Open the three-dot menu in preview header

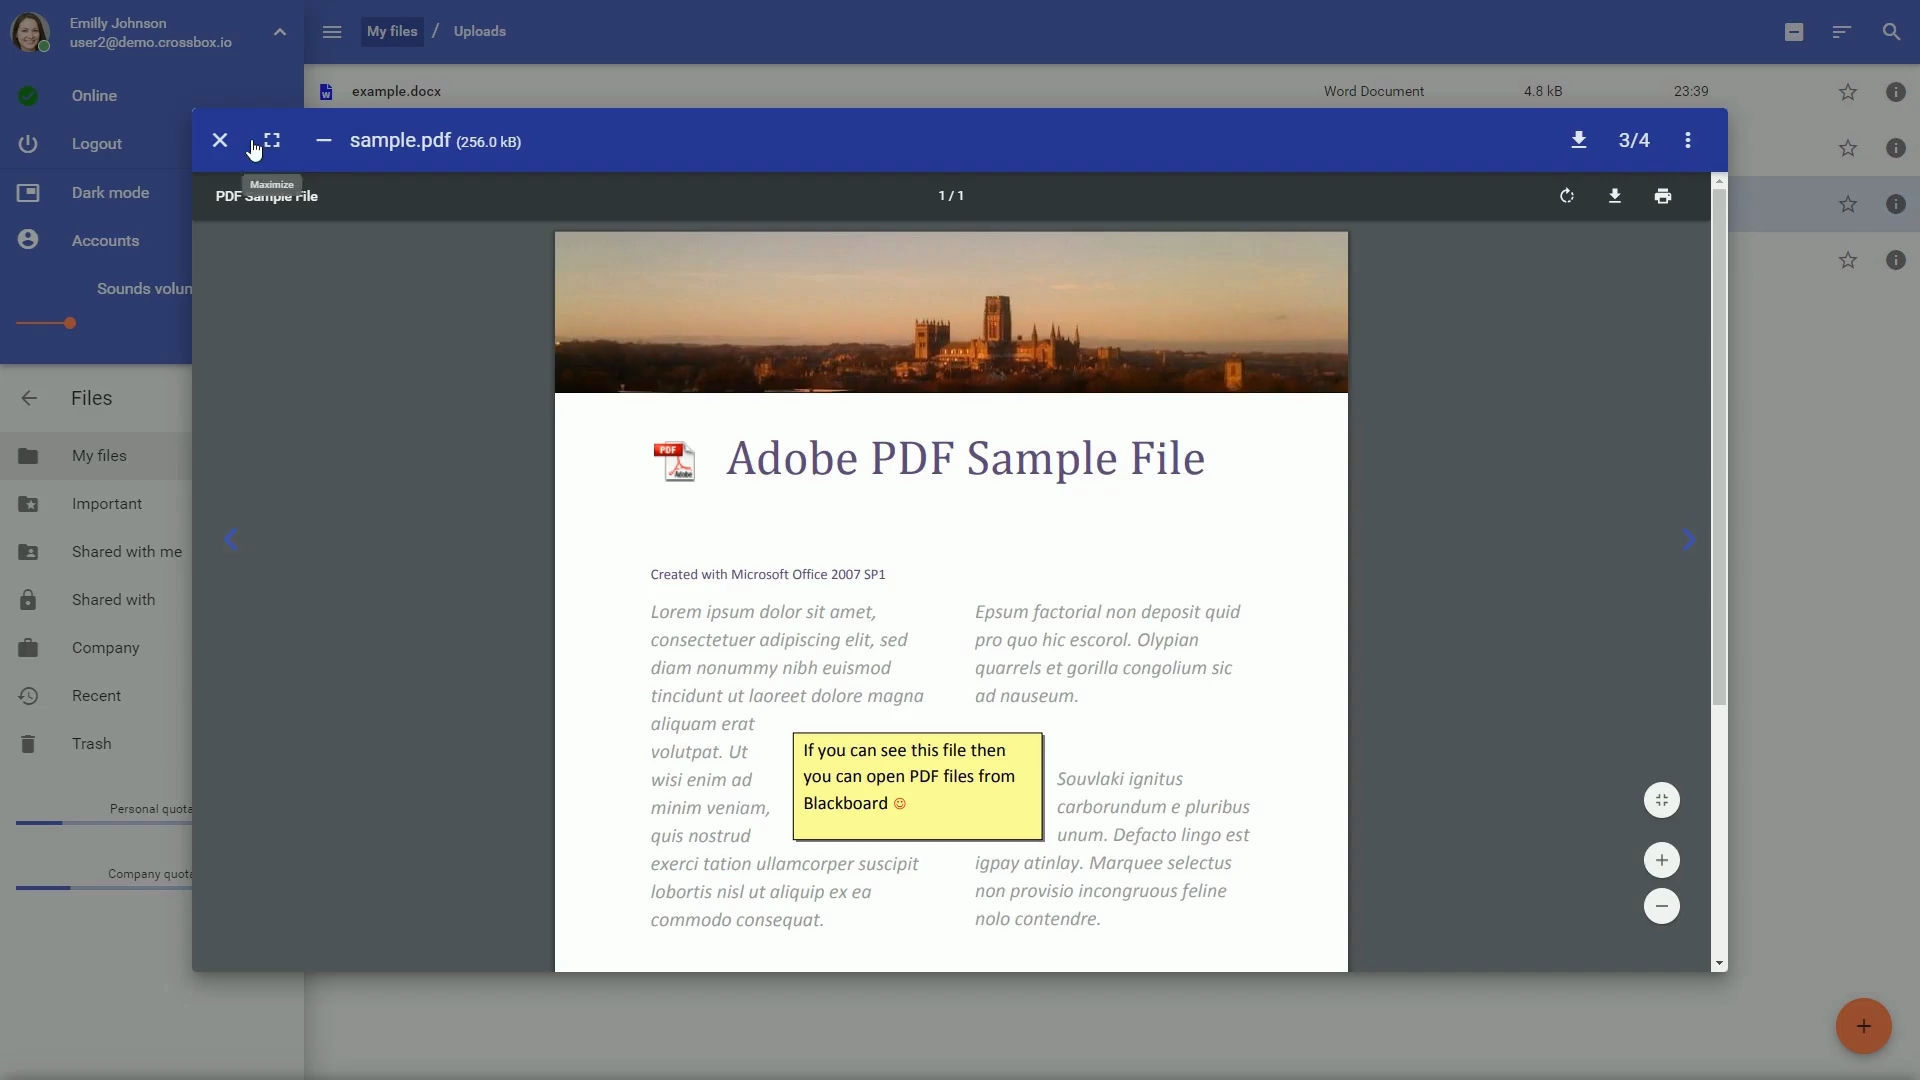click(1688, 141)
